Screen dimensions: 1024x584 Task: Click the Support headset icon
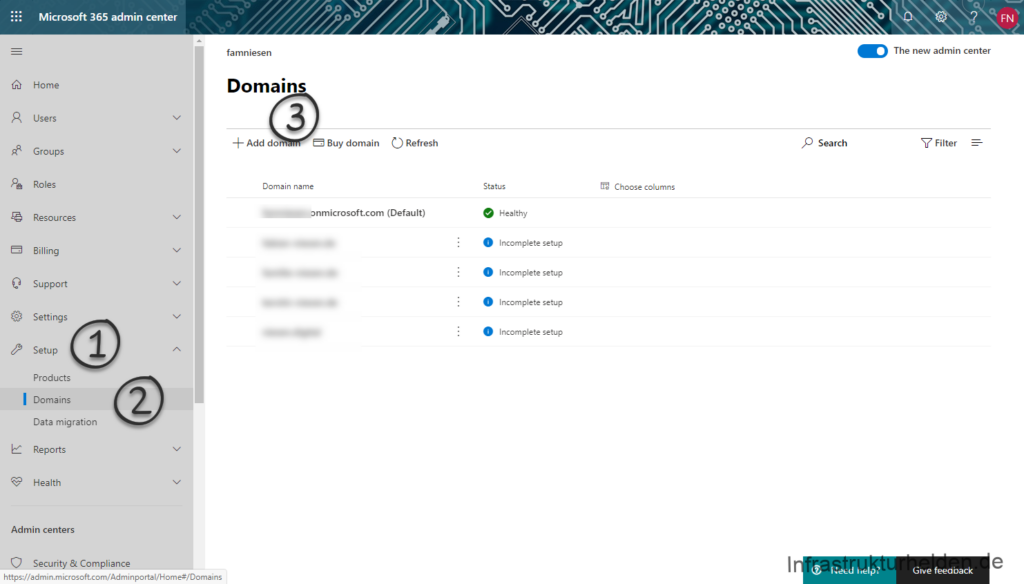16,283
